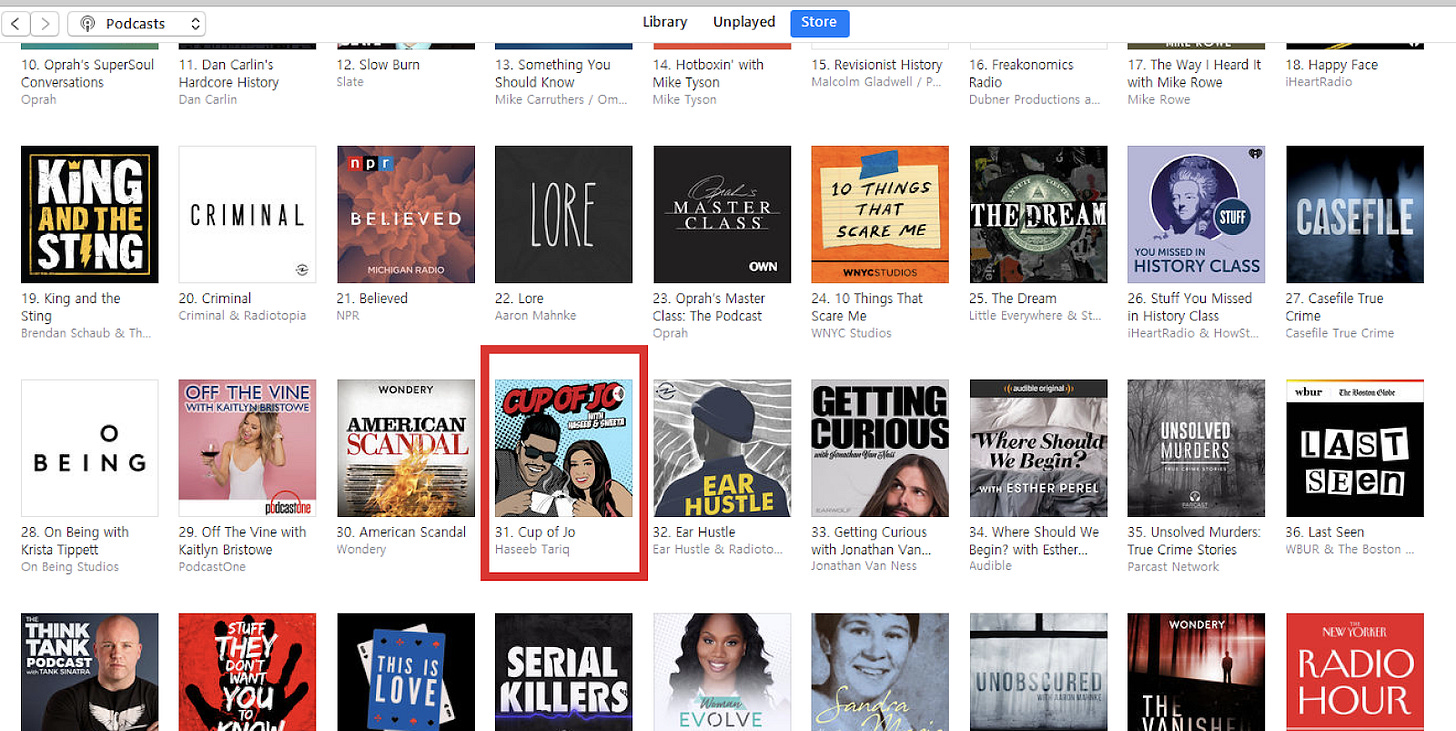Click the Believed NPR podcast artwork

coord(406,214)
